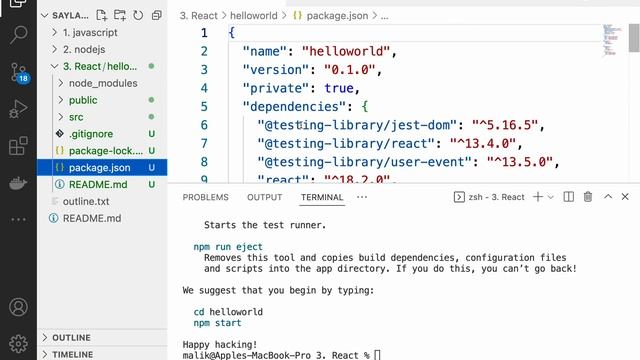Split the terminal panel
Image resolution: width=640 pixels, height=360 pixels.
[x=569, y=197]
